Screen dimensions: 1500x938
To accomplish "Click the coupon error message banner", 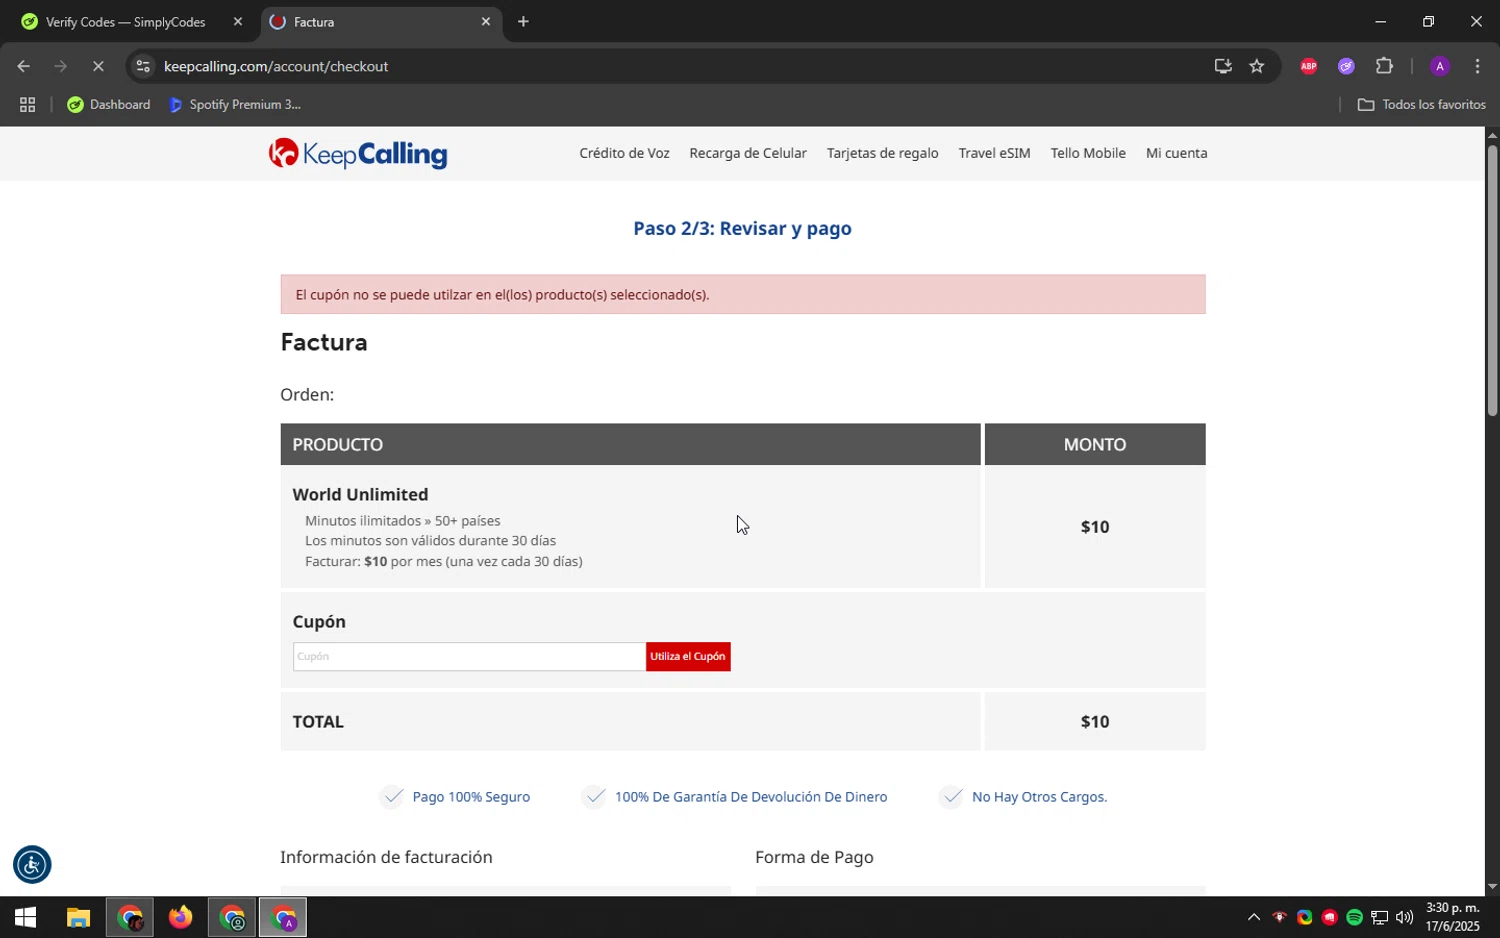I will [x=742, y=294].
